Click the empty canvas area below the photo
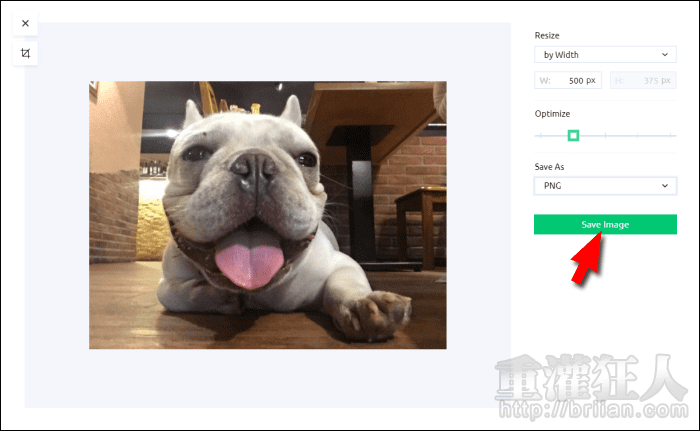This screenshot has height=431, width=700. click(267, 378)
